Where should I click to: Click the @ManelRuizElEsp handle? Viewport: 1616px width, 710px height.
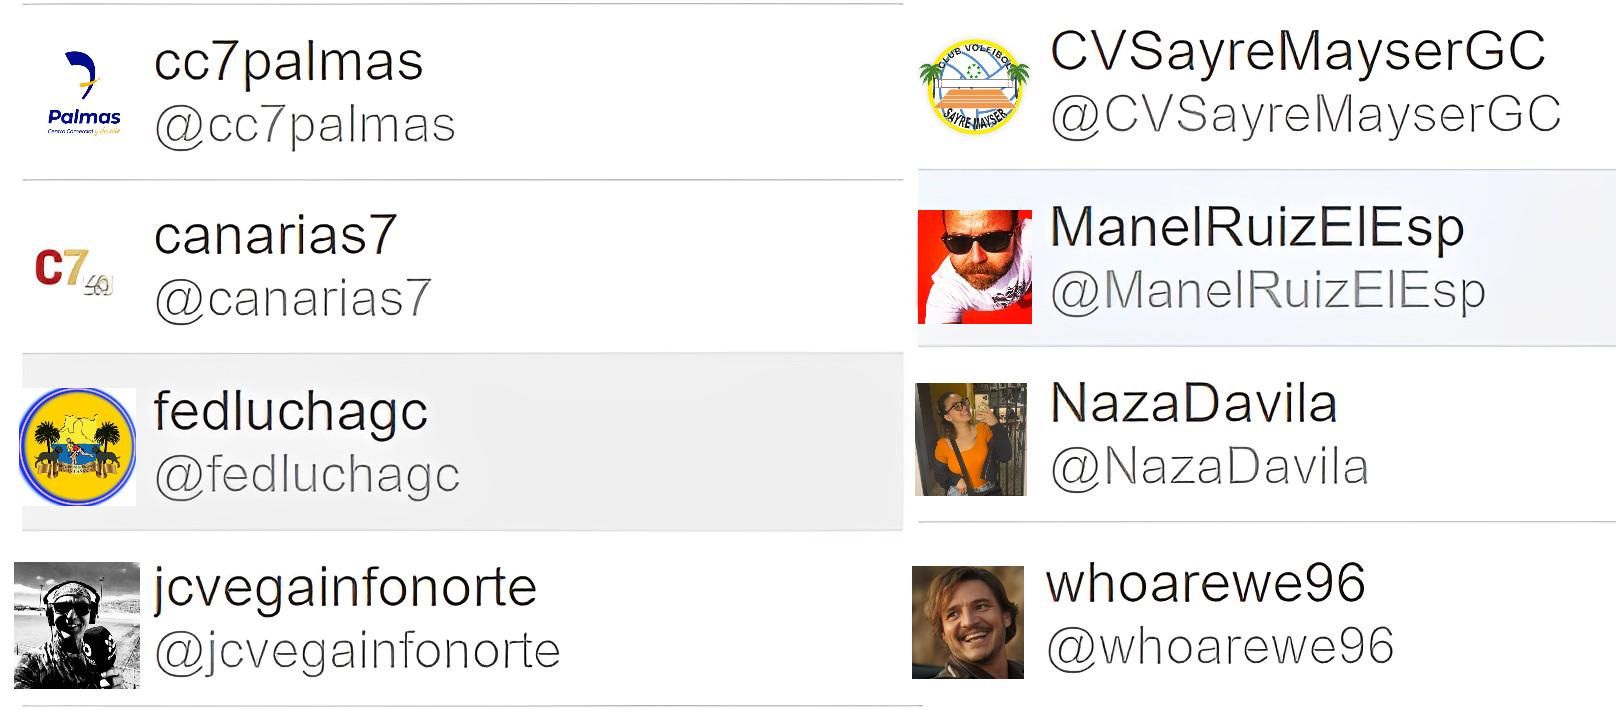[1267, 291]
